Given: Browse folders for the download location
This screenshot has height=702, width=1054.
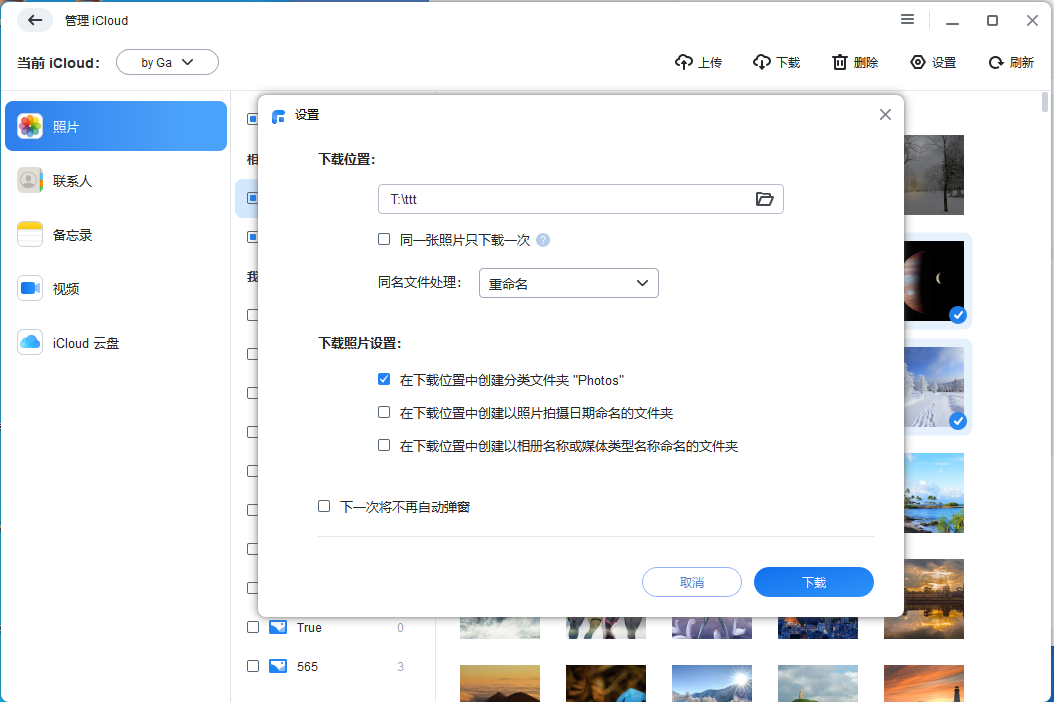Looking at the screenshot, I should pyautogui.click(x=765, y=199).
